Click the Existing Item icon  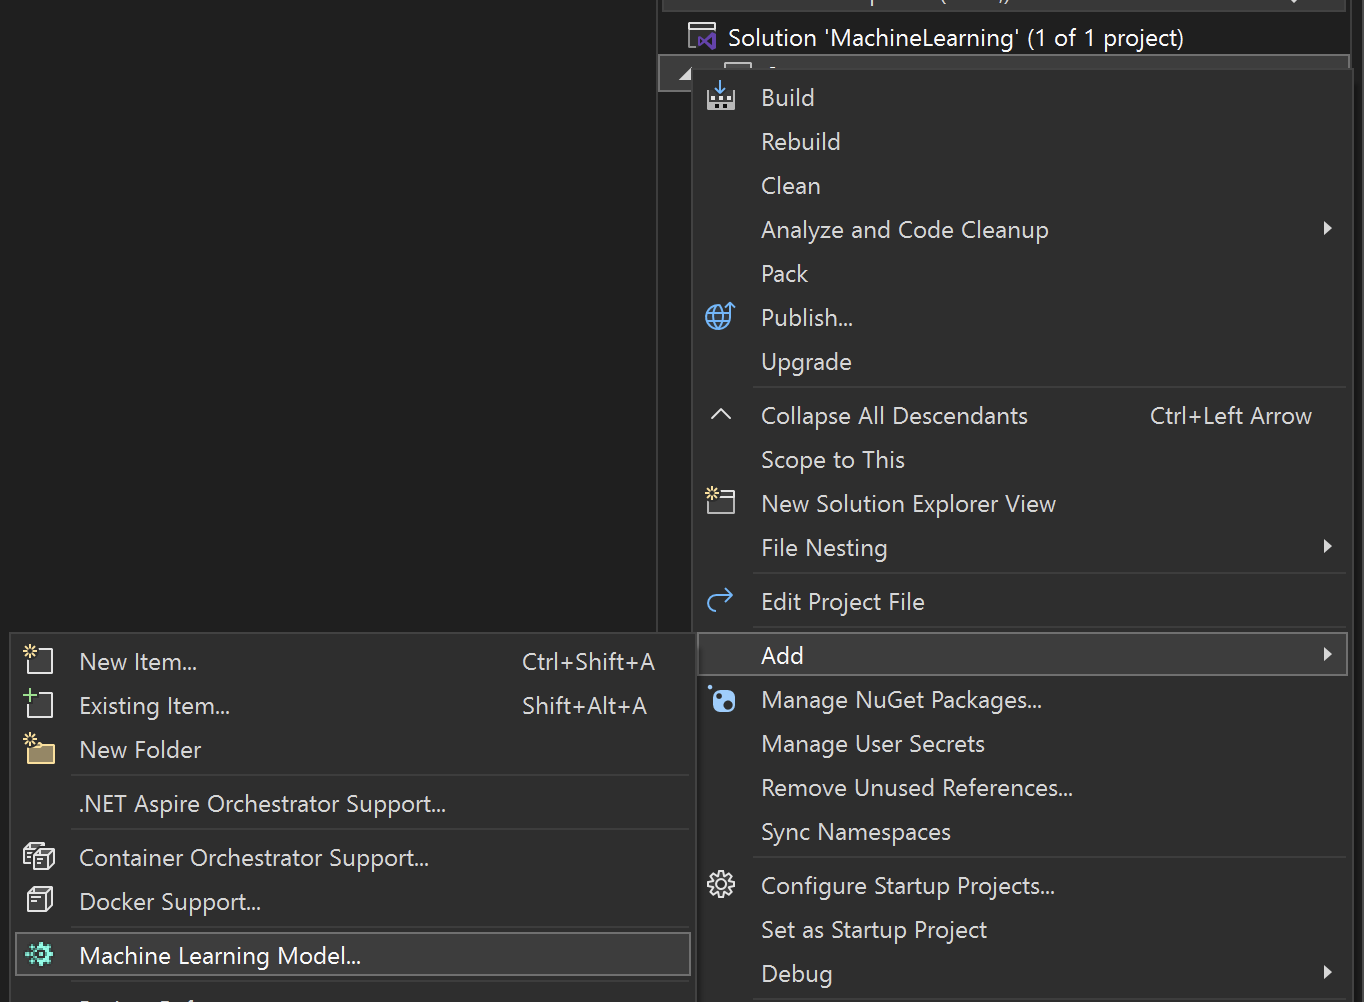[38, 704]
